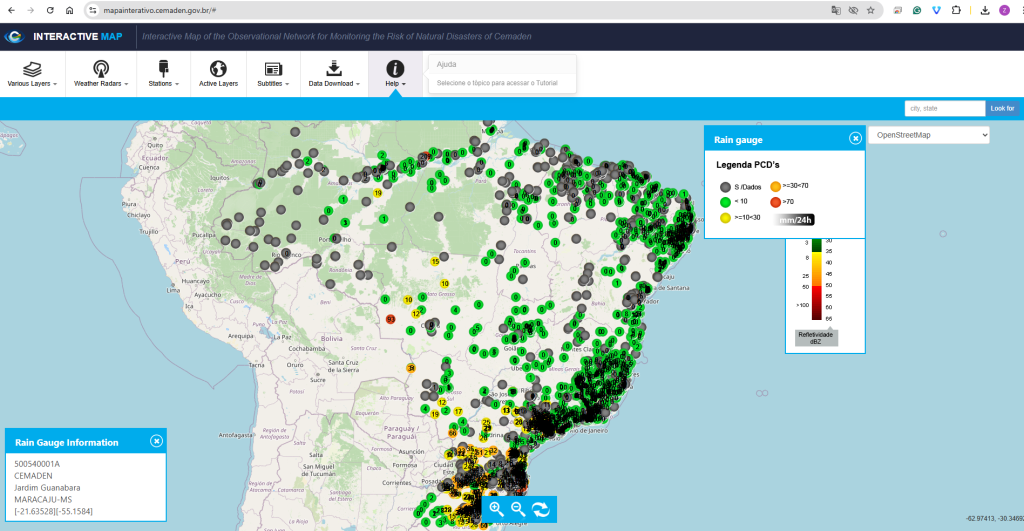Close the Rain gauge legend panel
Viewport: 1024px width, 531px height.
[x=855, y=139]
